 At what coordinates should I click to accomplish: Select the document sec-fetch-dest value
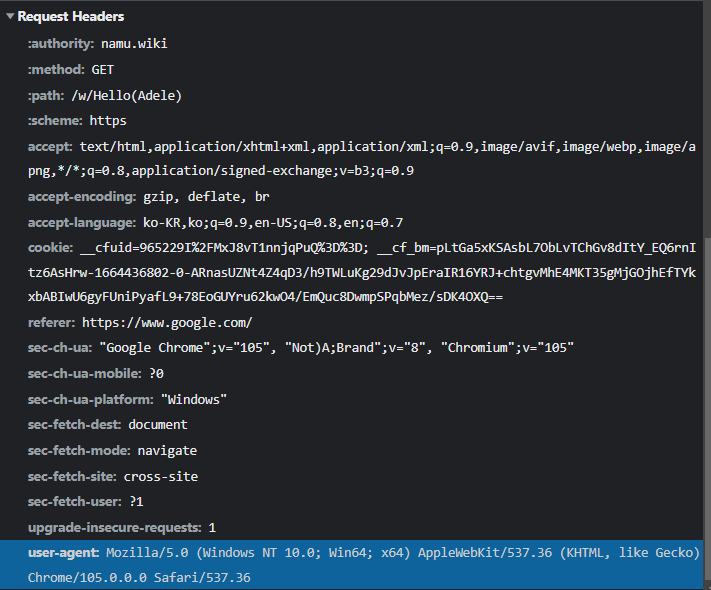(158, 425)
